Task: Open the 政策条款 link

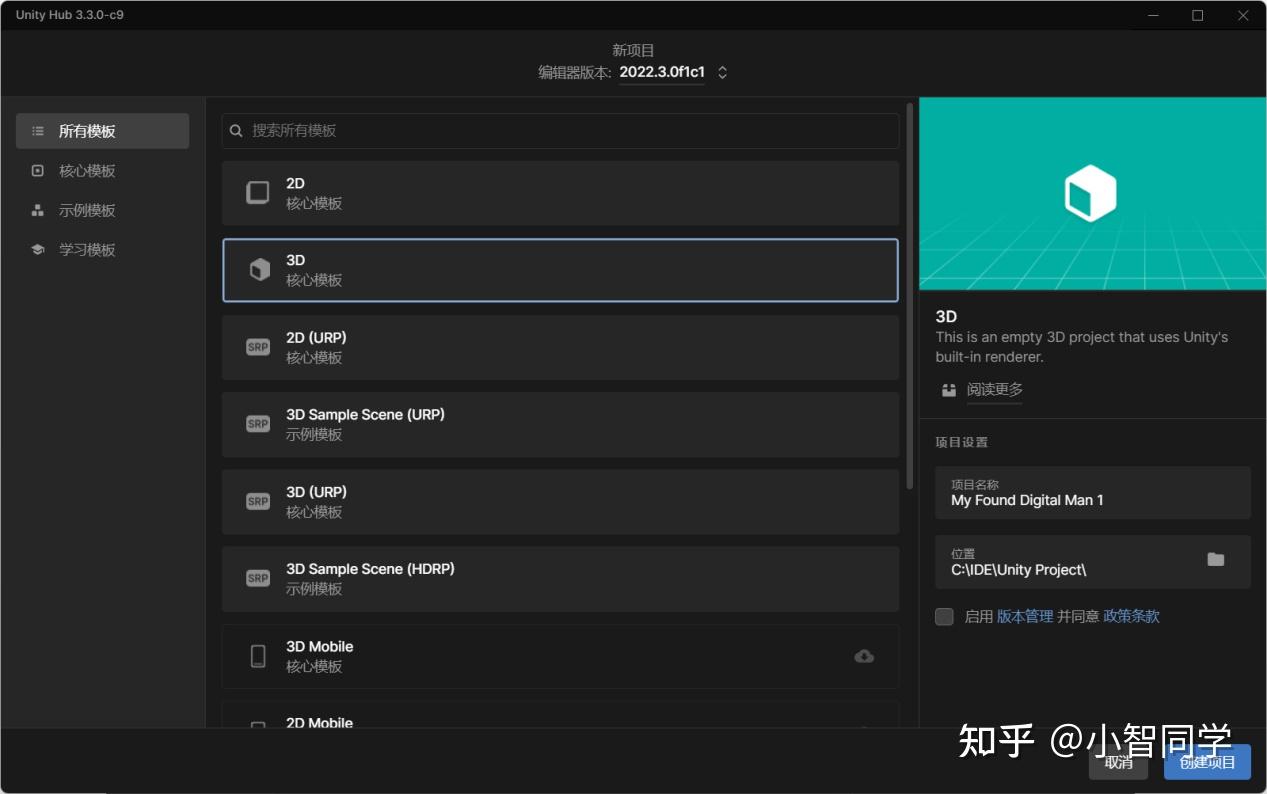Action: pos(1130,616)
